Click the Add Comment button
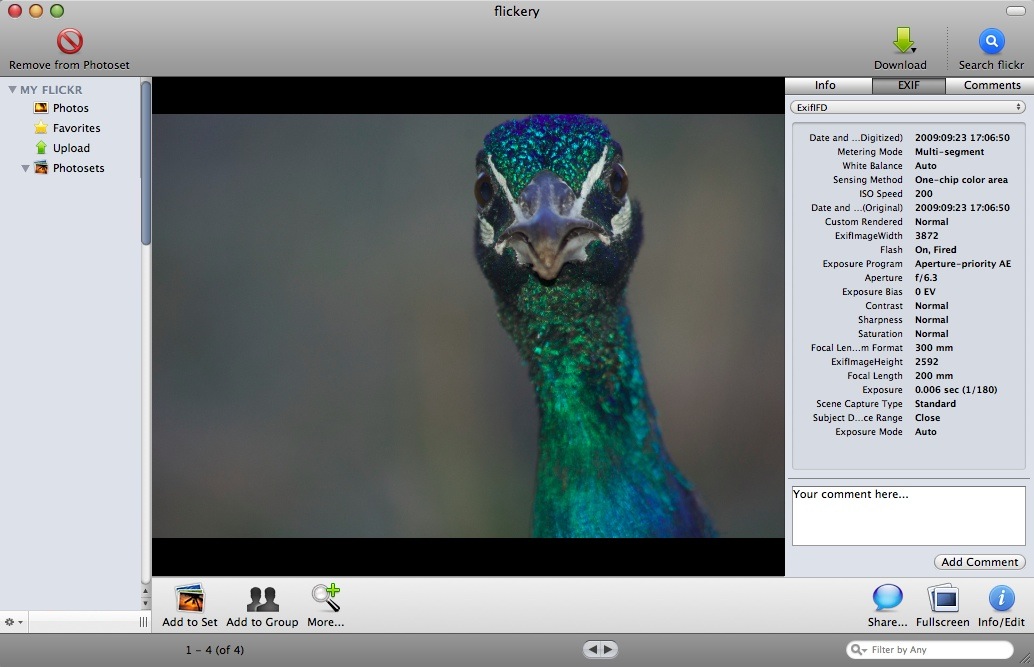Image resolution: width=1034 pixels, height=667 pixels. (x=978, y=561)
